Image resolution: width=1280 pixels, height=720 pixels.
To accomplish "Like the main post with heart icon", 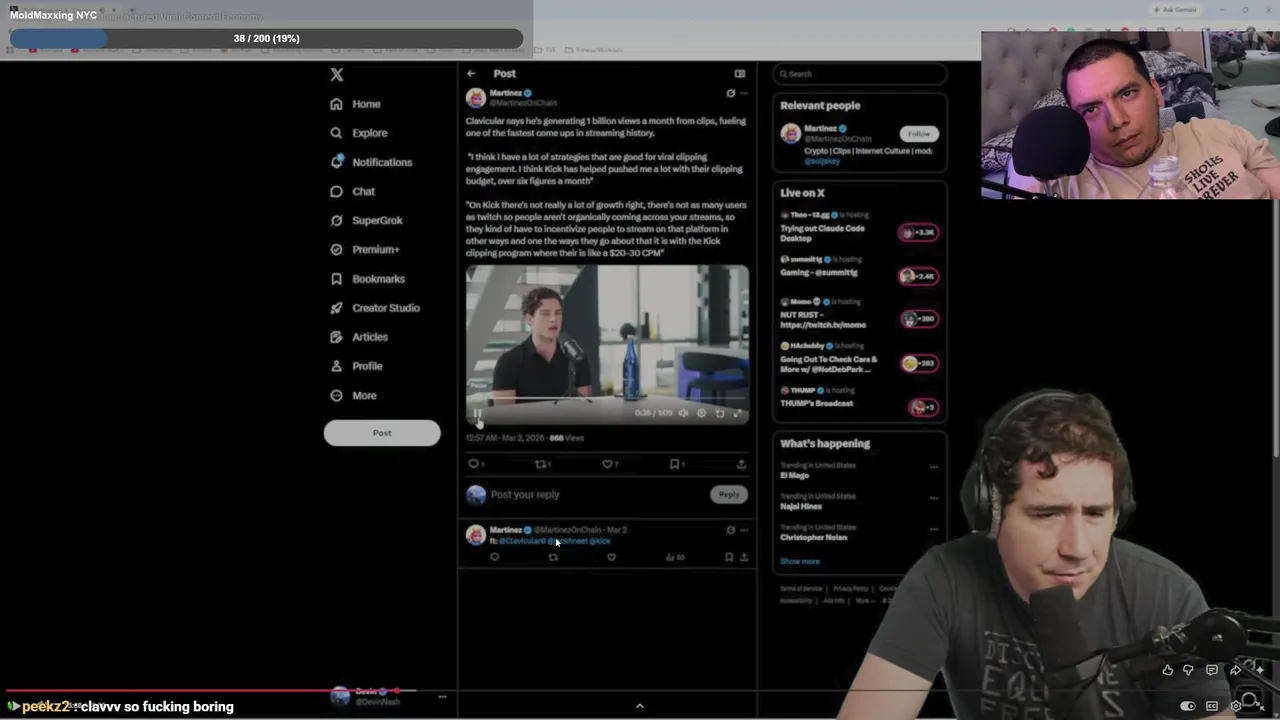I will tap(608, 464).
